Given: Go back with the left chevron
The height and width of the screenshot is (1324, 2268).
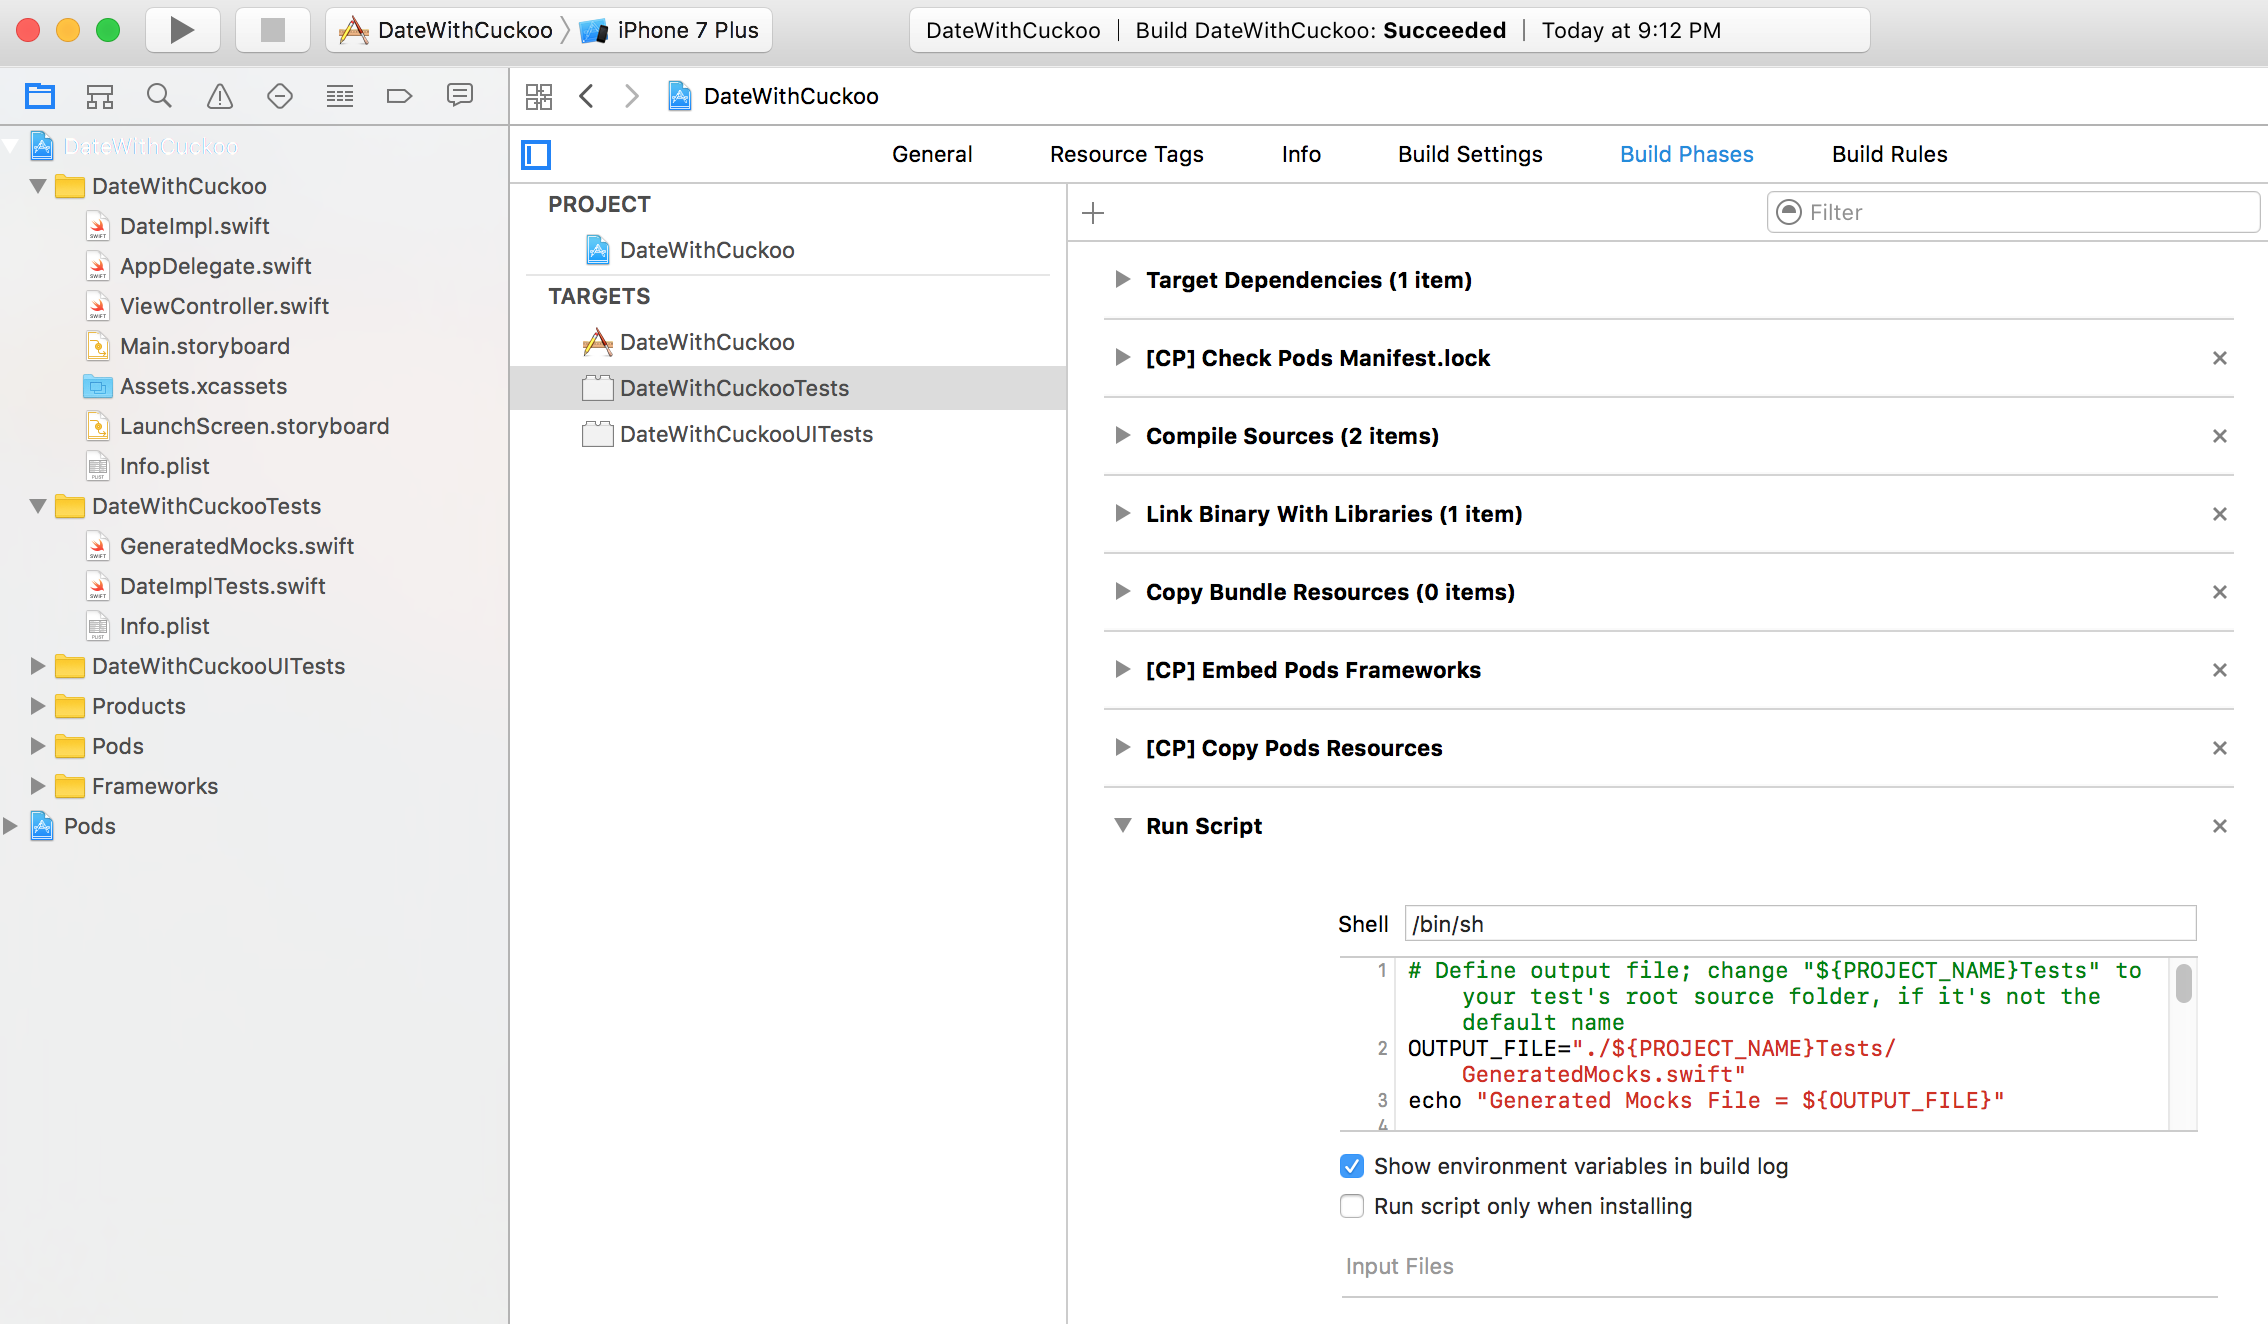Looking at the screenshot, I should [587, 96].
